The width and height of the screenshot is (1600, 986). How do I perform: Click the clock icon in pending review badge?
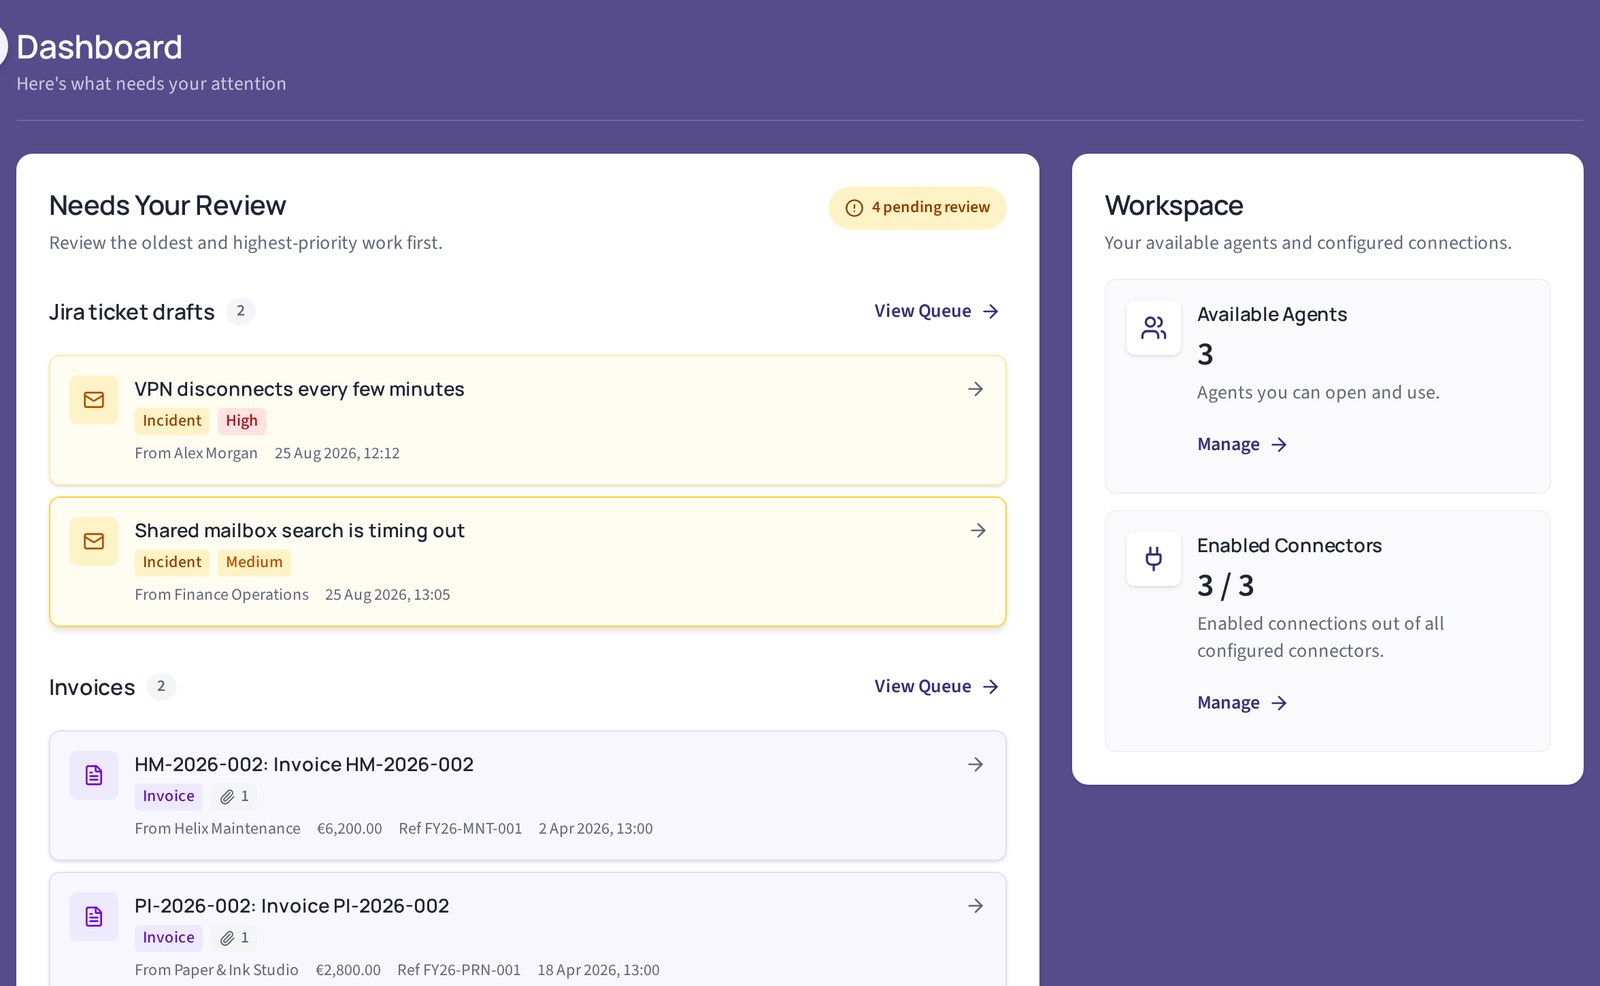point(854,208)
